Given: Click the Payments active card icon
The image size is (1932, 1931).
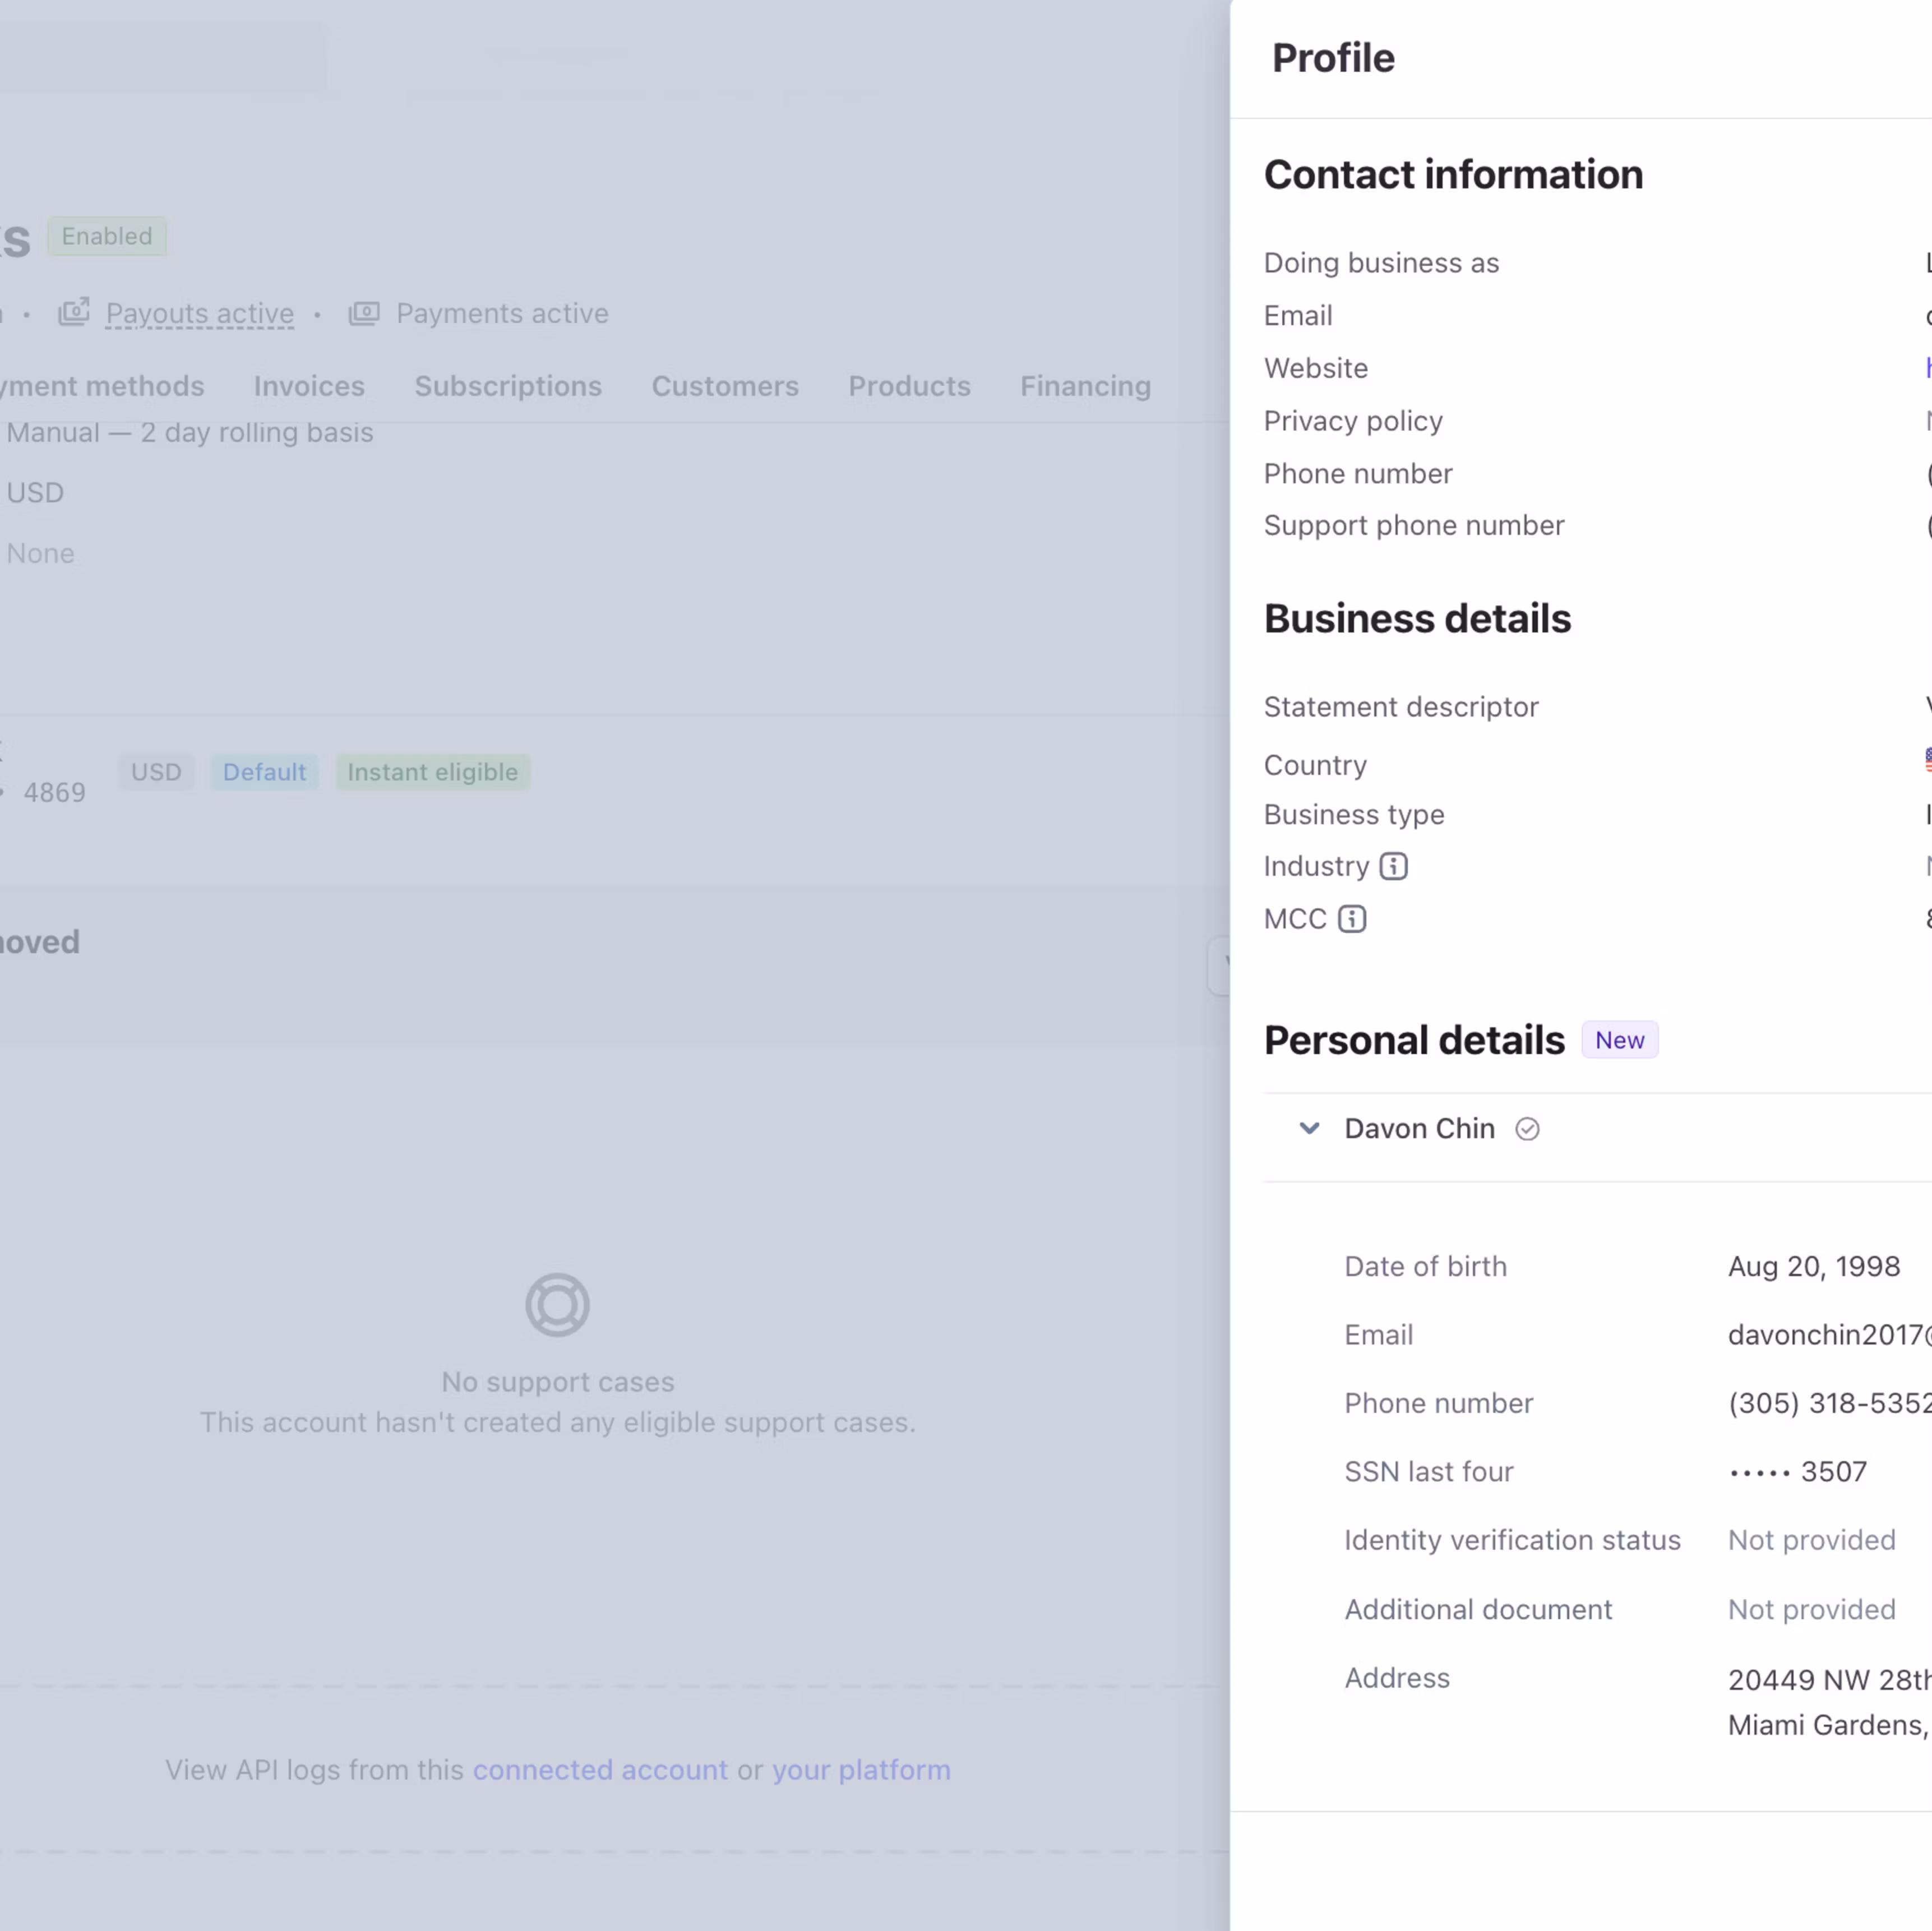Looking at the screenshot, I should point(364,313).
